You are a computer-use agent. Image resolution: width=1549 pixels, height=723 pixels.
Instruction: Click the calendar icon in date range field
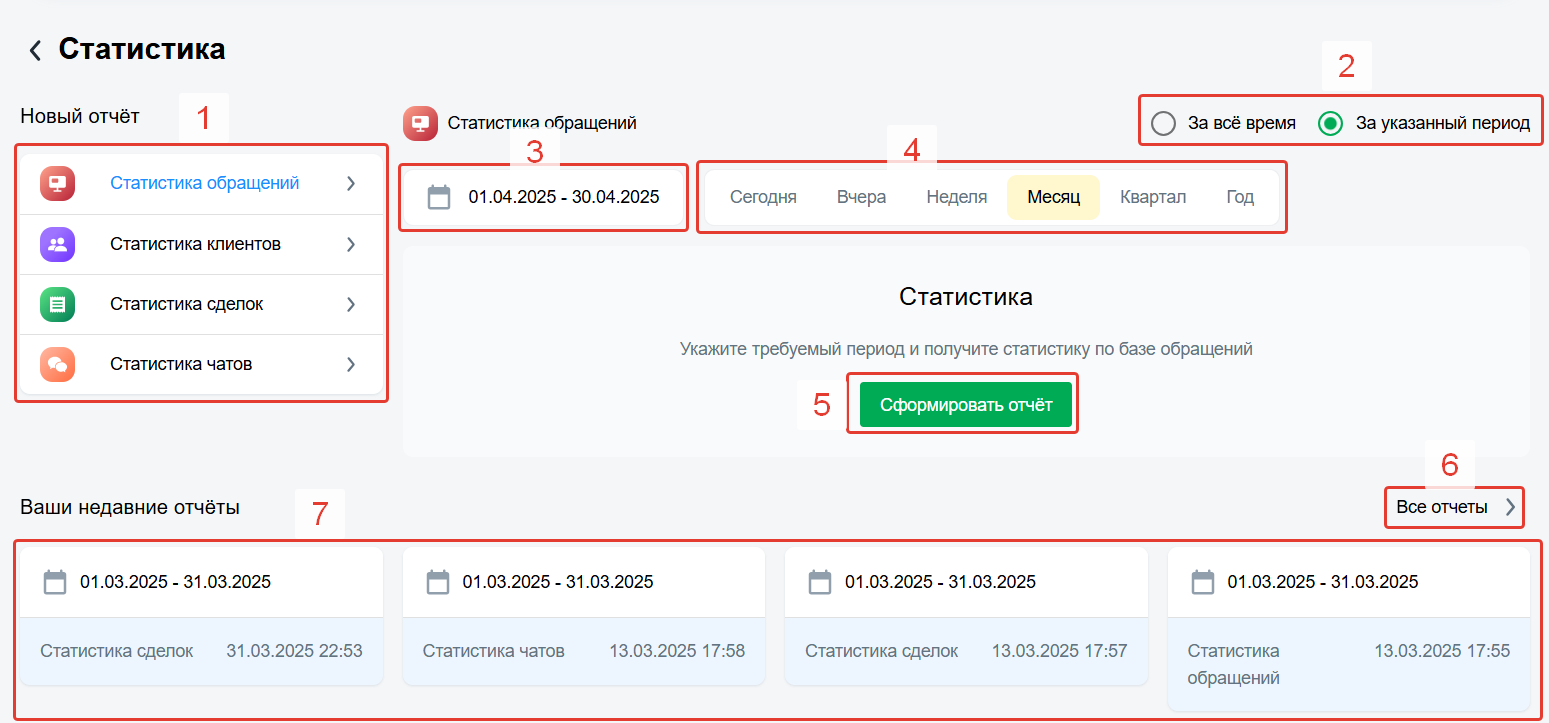pyautogui.click(x=439, y=197)
